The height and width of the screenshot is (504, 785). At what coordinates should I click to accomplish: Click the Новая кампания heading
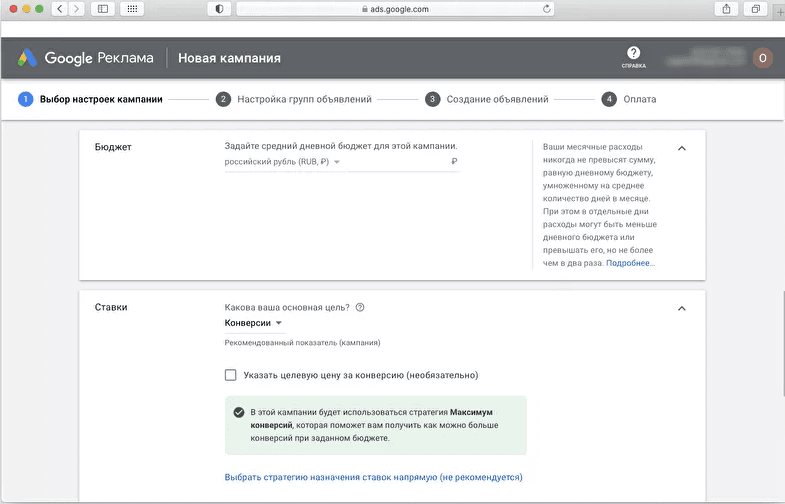point(229,58)
